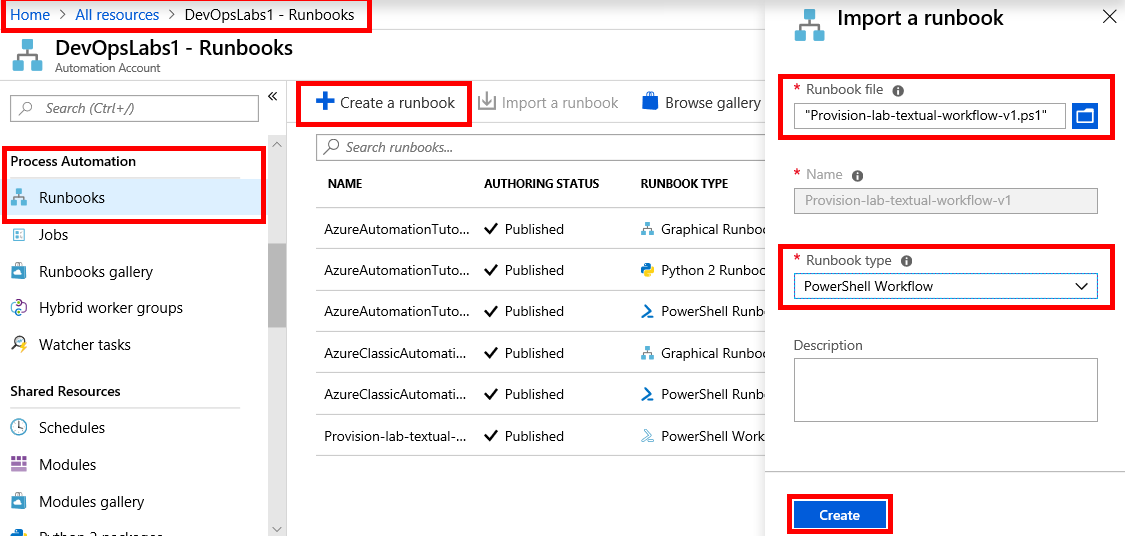
Task: Click the Import a runbook download icon
Action: point(487,102)
